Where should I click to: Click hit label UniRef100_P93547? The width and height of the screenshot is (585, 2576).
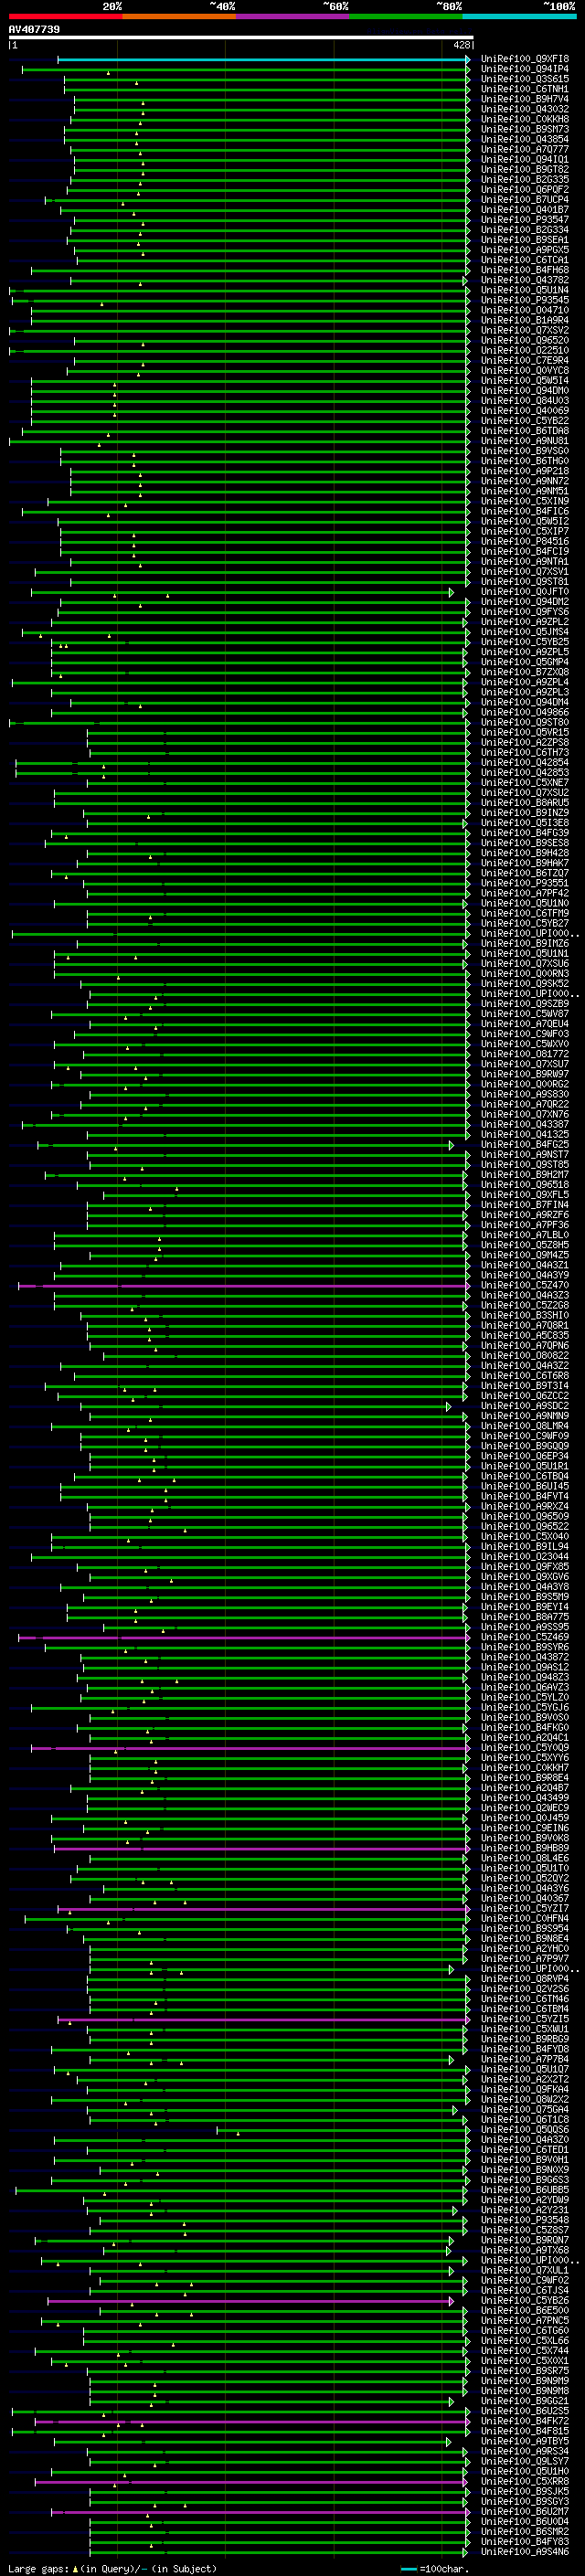click(524, 220)
